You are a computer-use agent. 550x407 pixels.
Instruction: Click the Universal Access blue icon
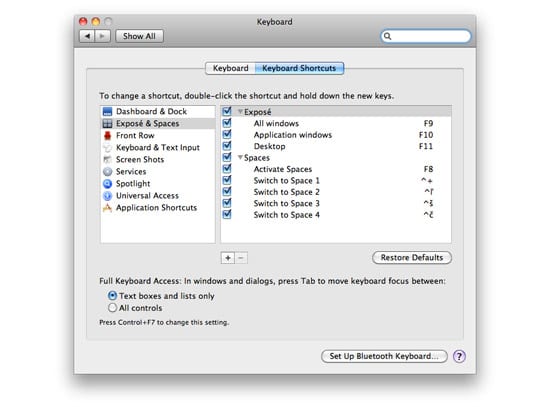click(107, 195)
